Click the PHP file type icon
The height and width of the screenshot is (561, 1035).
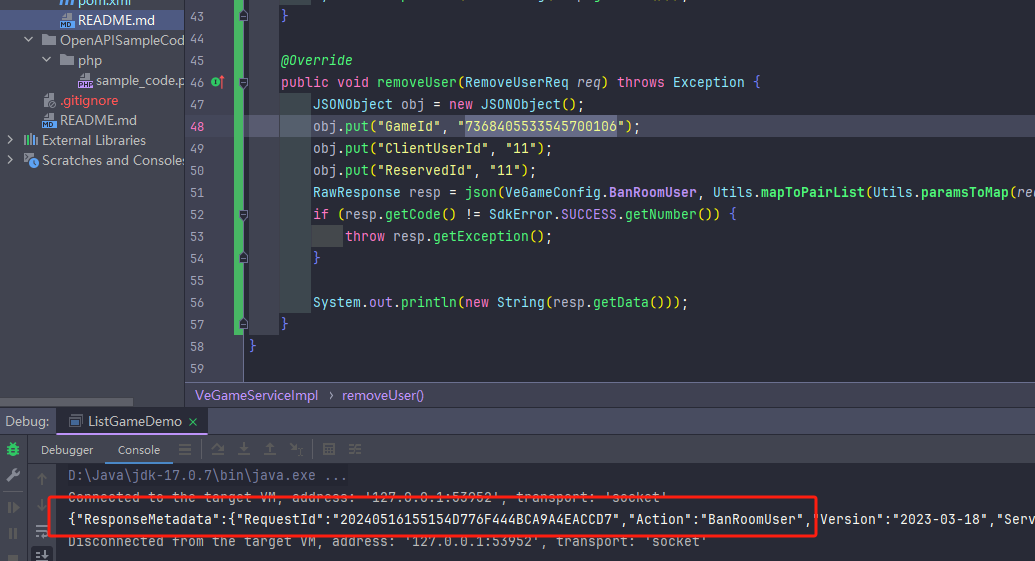(85, 81)
